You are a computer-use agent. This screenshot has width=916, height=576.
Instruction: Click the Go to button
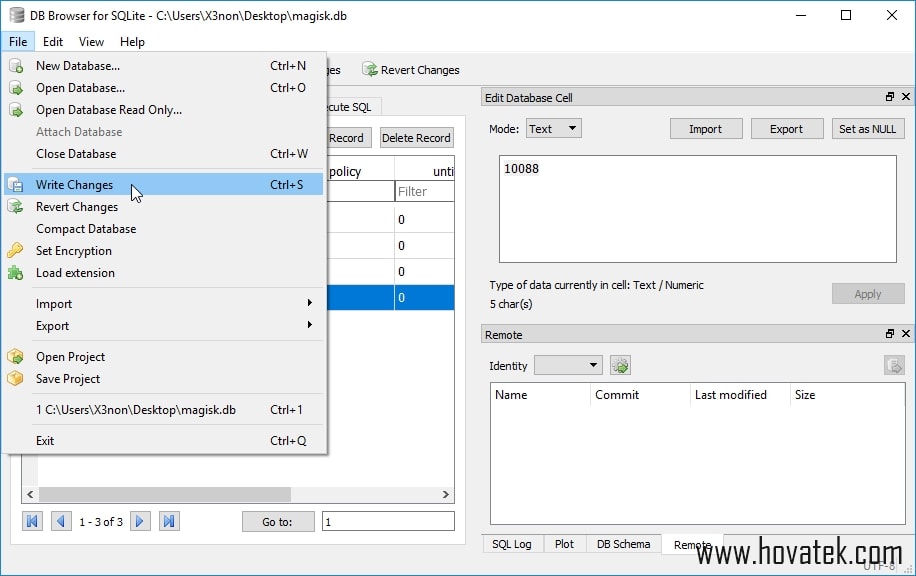click(278, 522)
